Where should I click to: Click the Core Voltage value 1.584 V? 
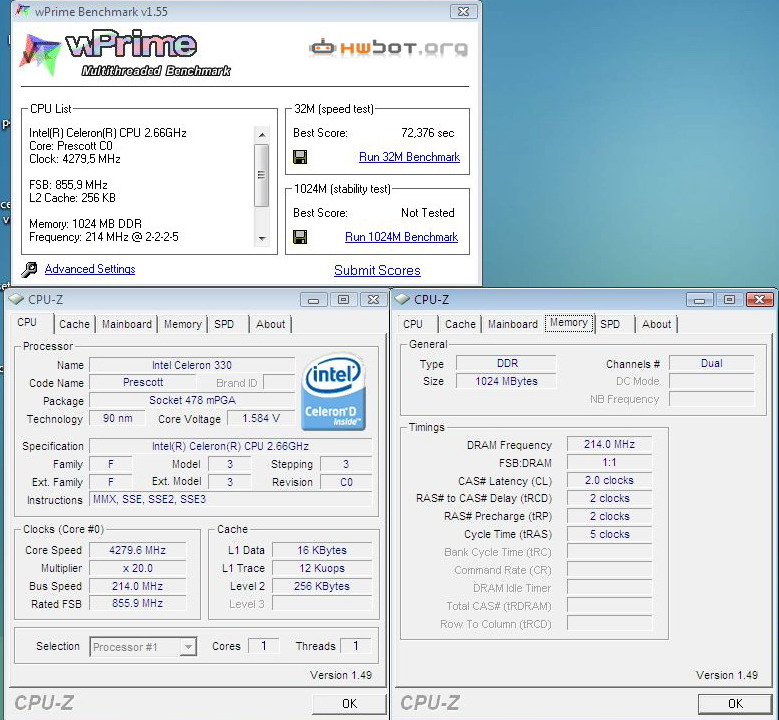coord(261,418)
